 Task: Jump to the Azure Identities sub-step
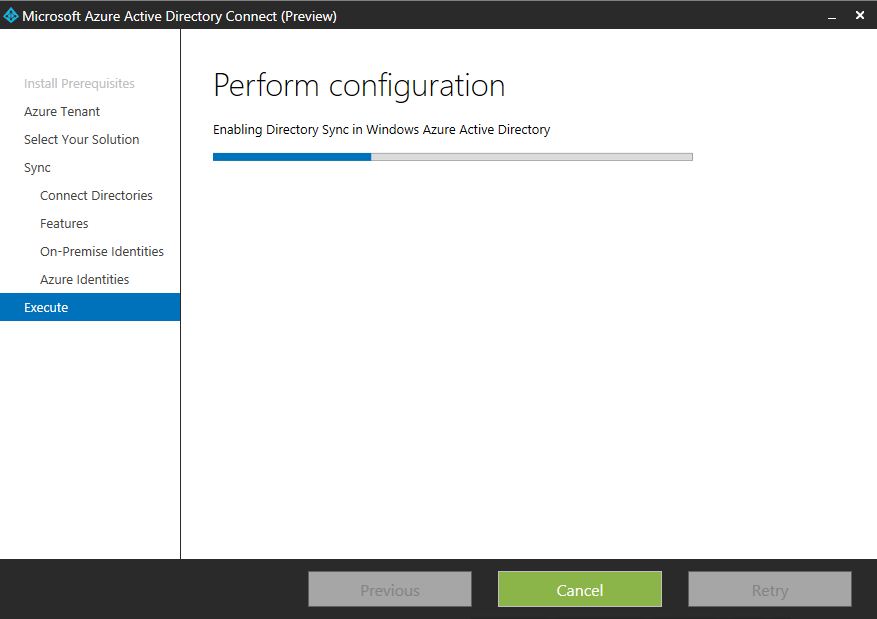coord(84,280)
